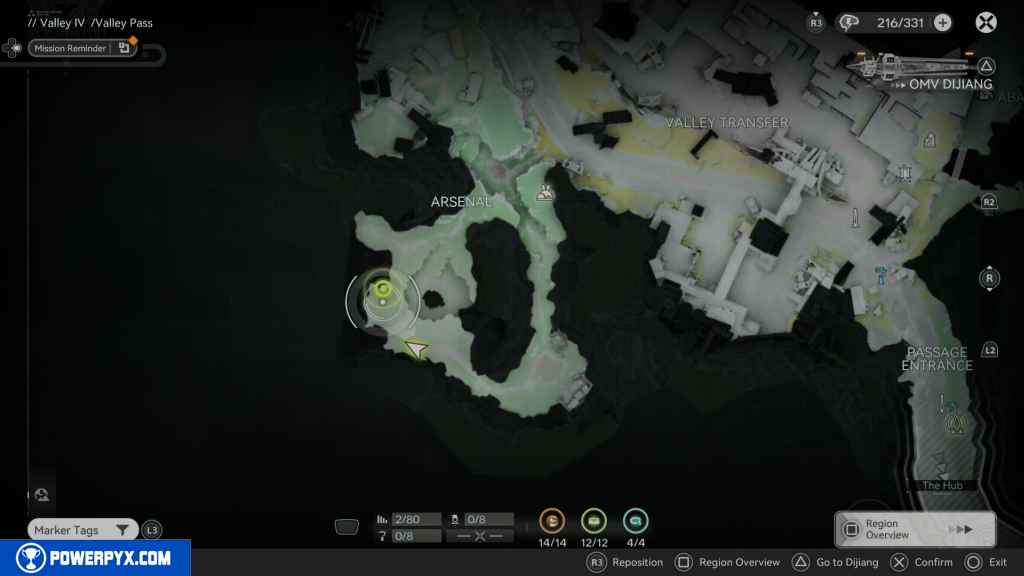The width and height of the screenshot is (1024, 576).
Task: Click the plus icon beside 216/331
Action: pyautogui.click(x=942, y=22)
